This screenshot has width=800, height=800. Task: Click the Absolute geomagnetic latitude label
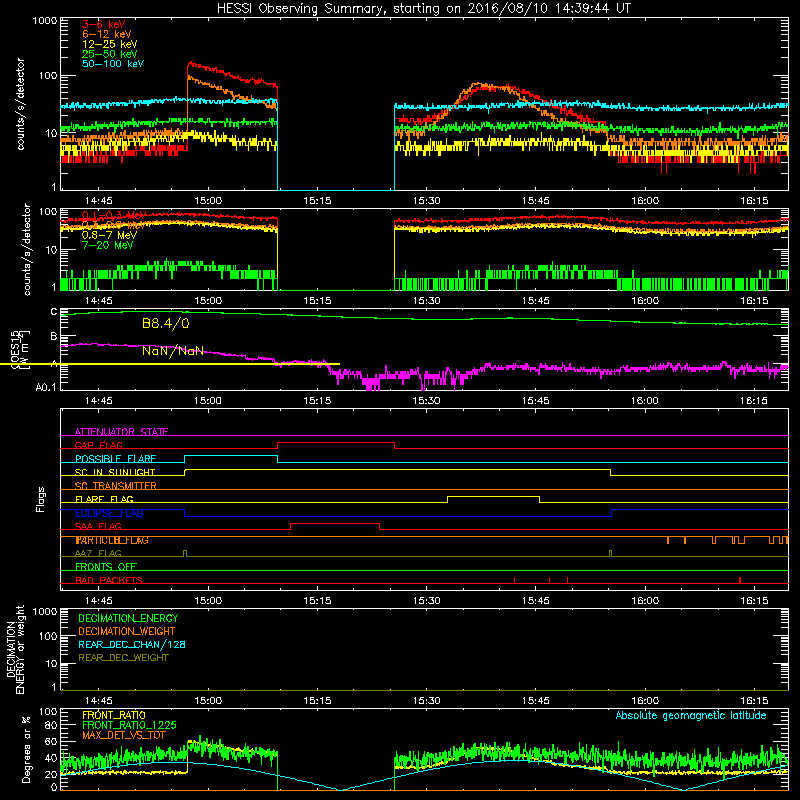coord(691,715)
